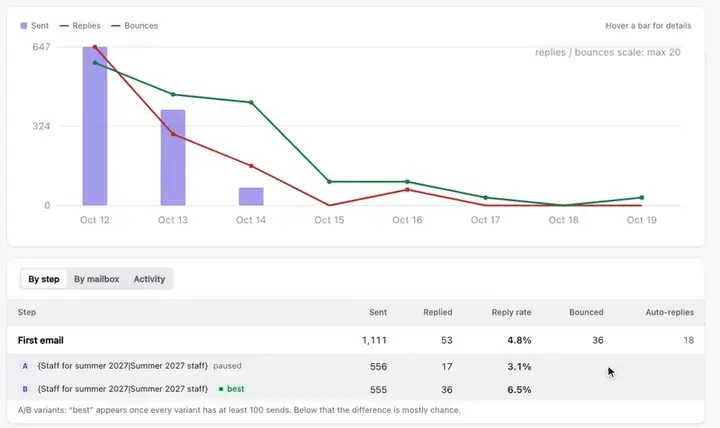
Task: Click the Oct 14 replies data point
Action: pyautogui.click(x=251, y=102)
